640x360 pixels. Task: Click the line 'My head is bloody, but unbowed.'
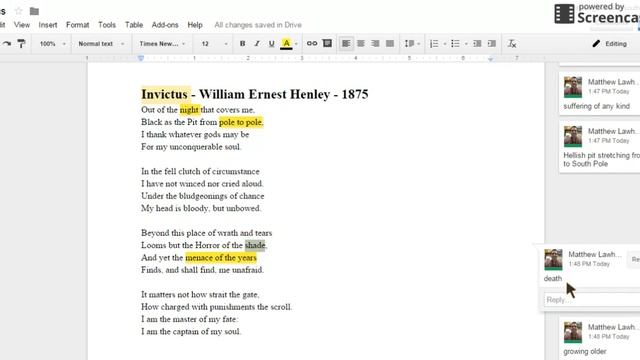click(201, 208)
